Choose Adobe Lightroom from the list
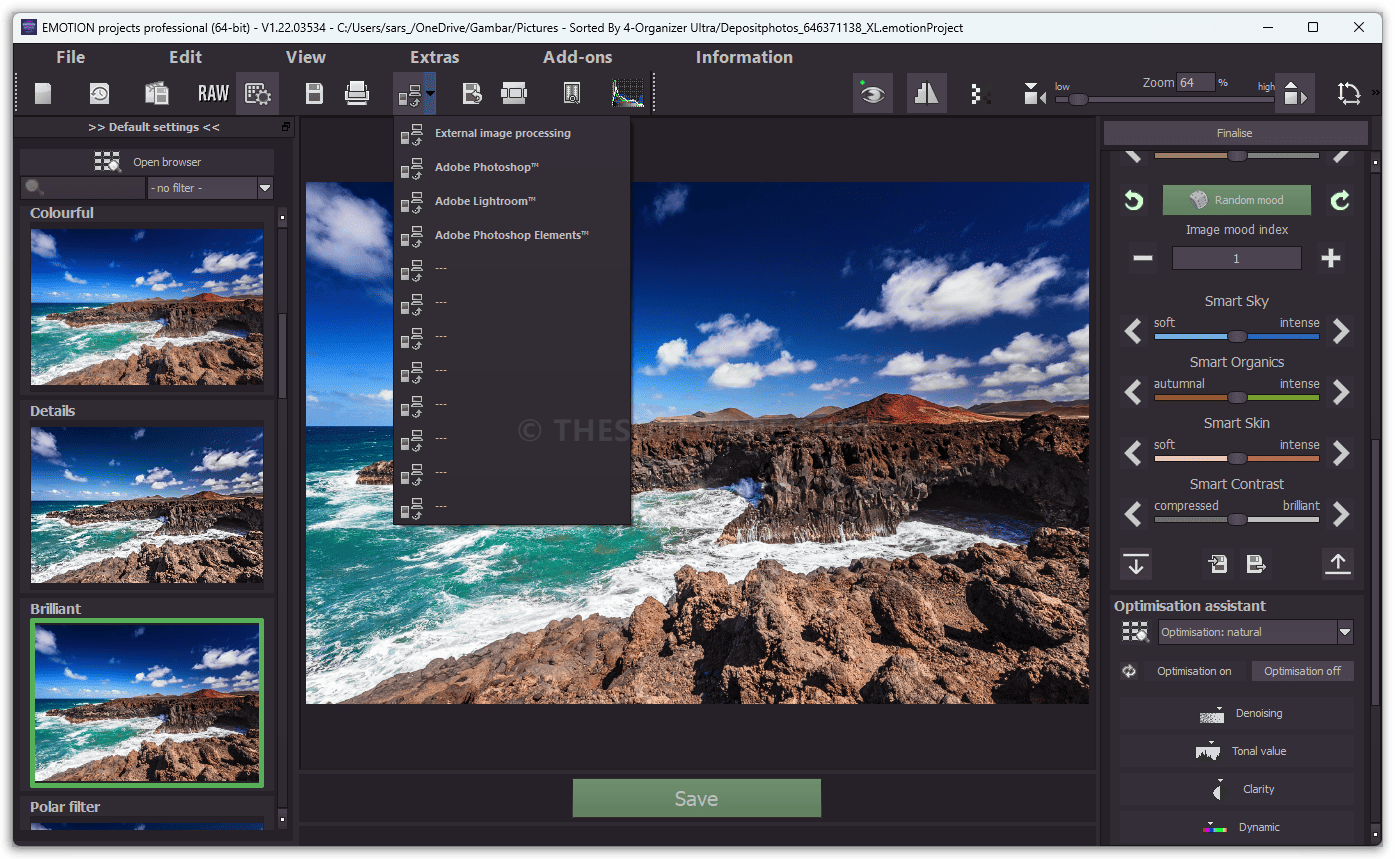The width and height of the screenshot is (1395, 859). pos(512,201)
